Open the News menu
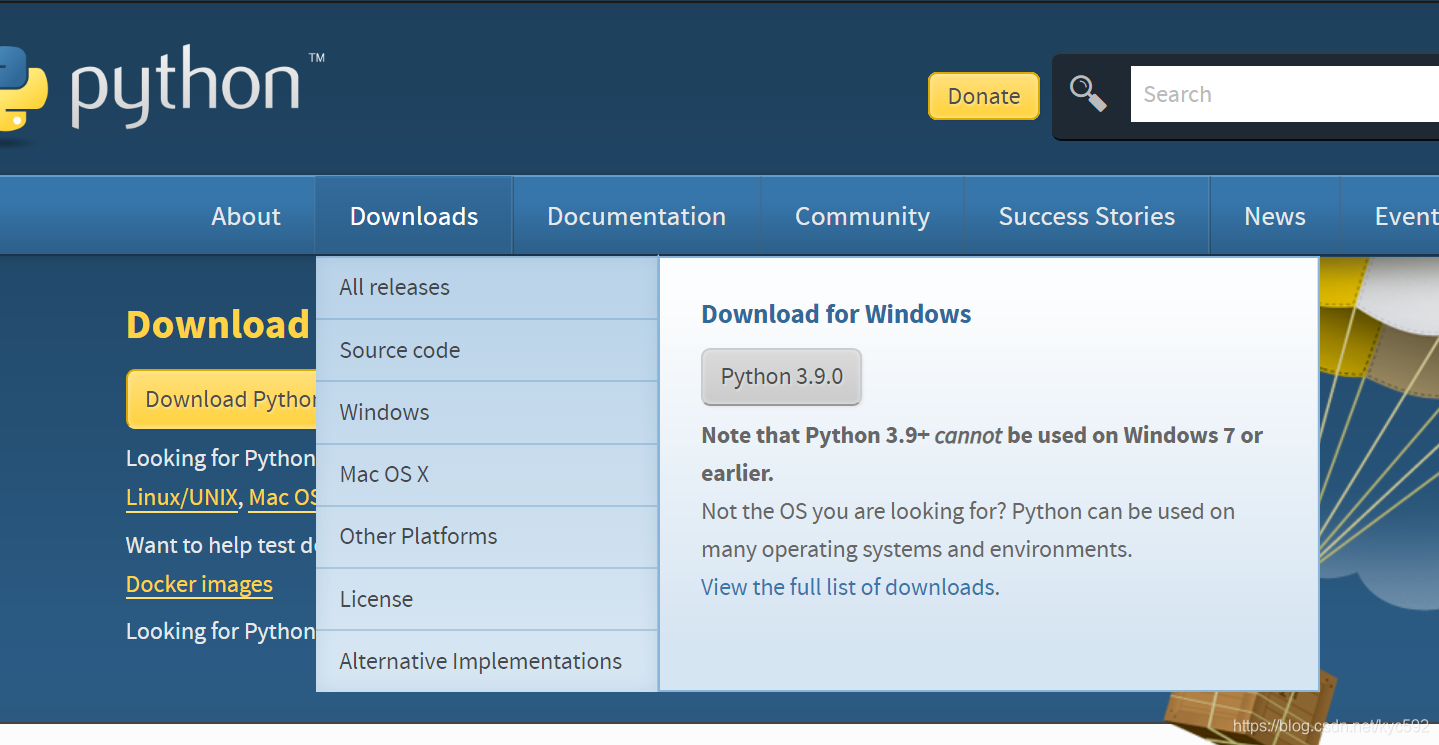 tap(1275, 216)
